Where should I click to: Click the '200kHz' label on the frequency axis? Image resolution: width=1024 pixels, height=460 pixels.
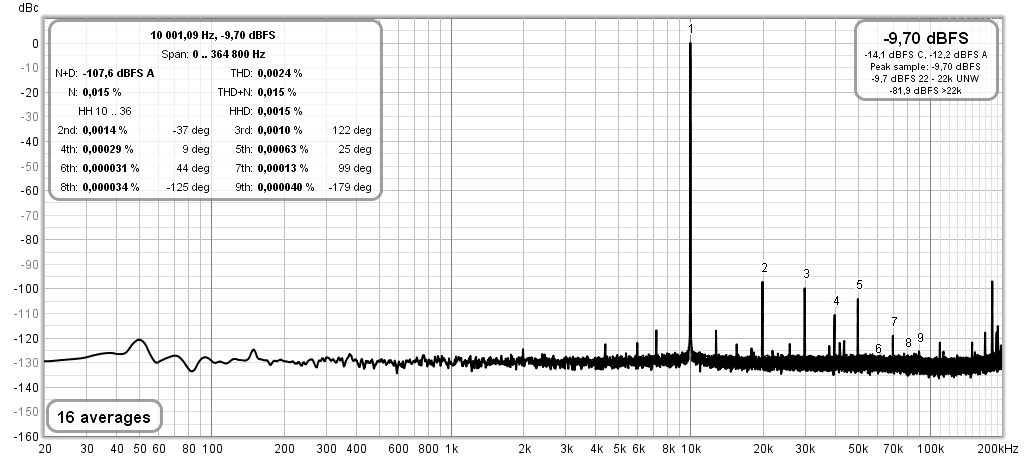coord(999,449)
